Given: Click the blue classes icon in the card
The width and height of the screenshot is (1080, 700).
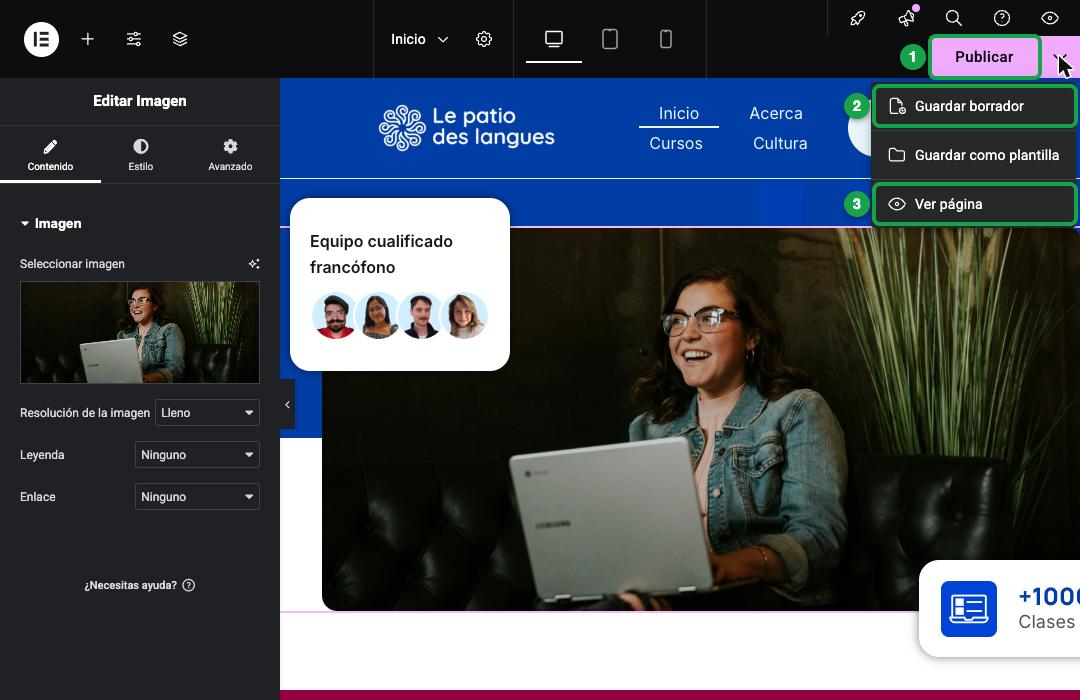Looking at the screenshot, I should (x=968, y=608).
